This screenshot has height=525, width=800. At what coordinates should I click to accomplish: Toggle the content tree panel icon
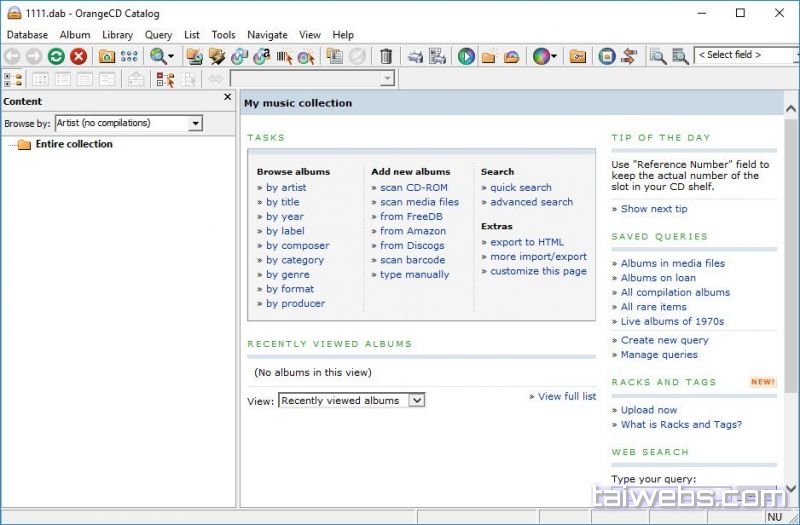point(13,79)
